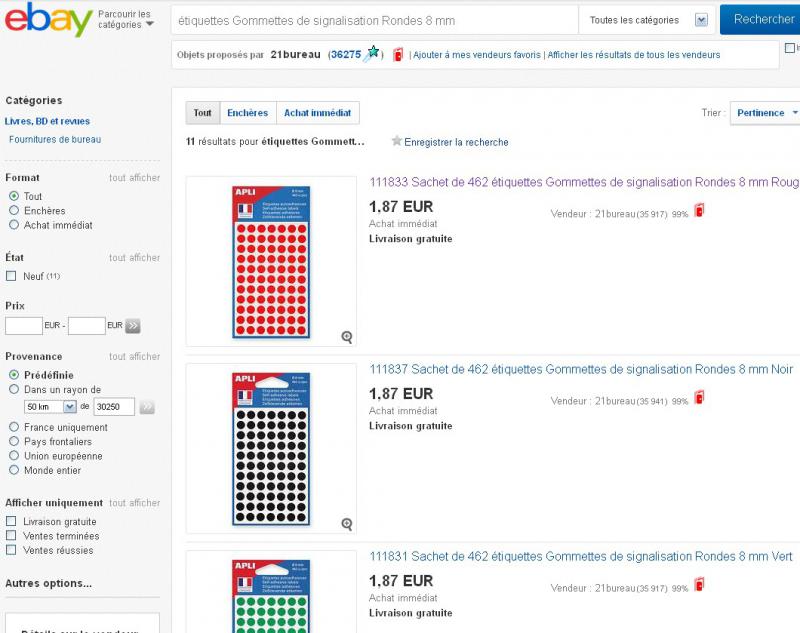This screenshot has height=633, width=800.
Task: Select Enchères format radio button
Action: [x=14, y=211]
